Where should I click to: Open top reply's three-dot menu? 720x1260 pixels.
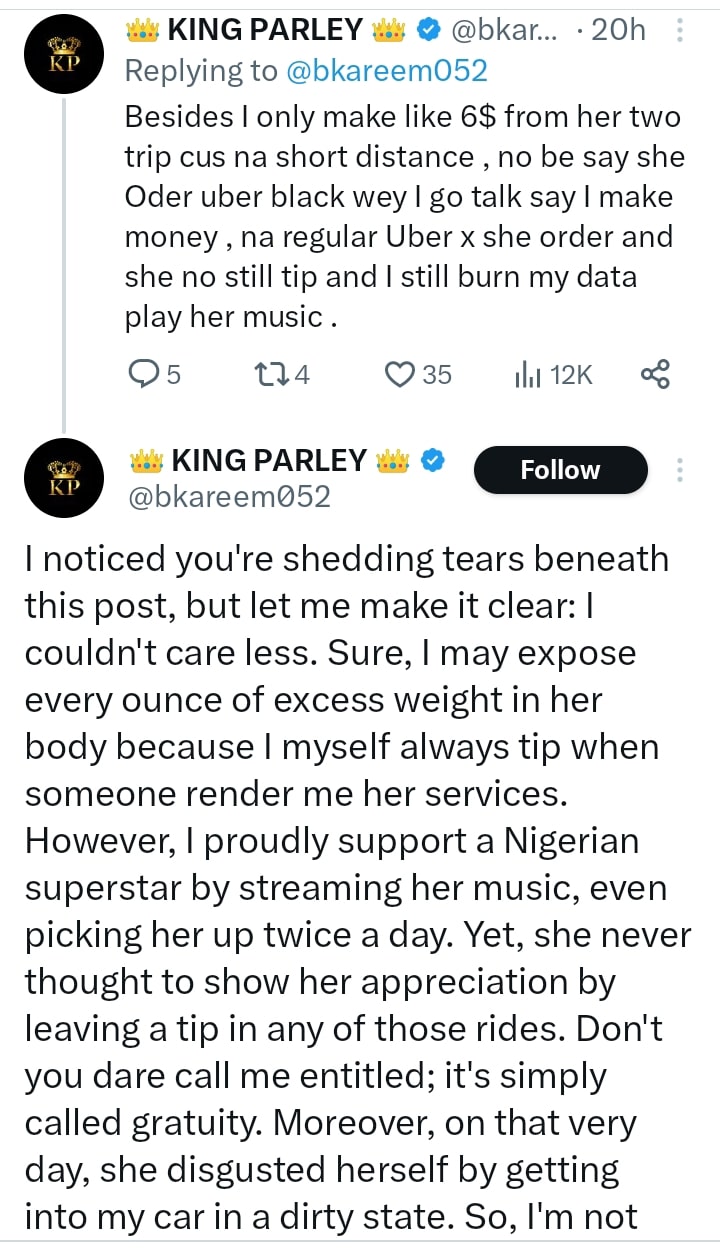(x=681, y=31)
